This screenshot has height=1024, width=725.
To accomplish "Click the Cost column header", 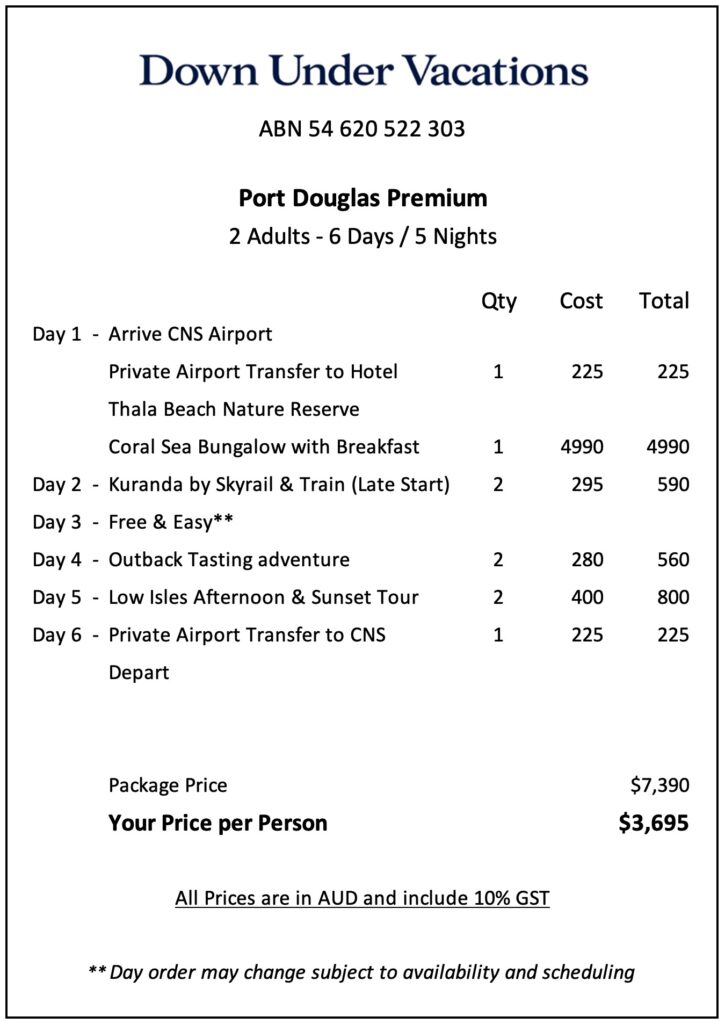I will coord(581,301).
